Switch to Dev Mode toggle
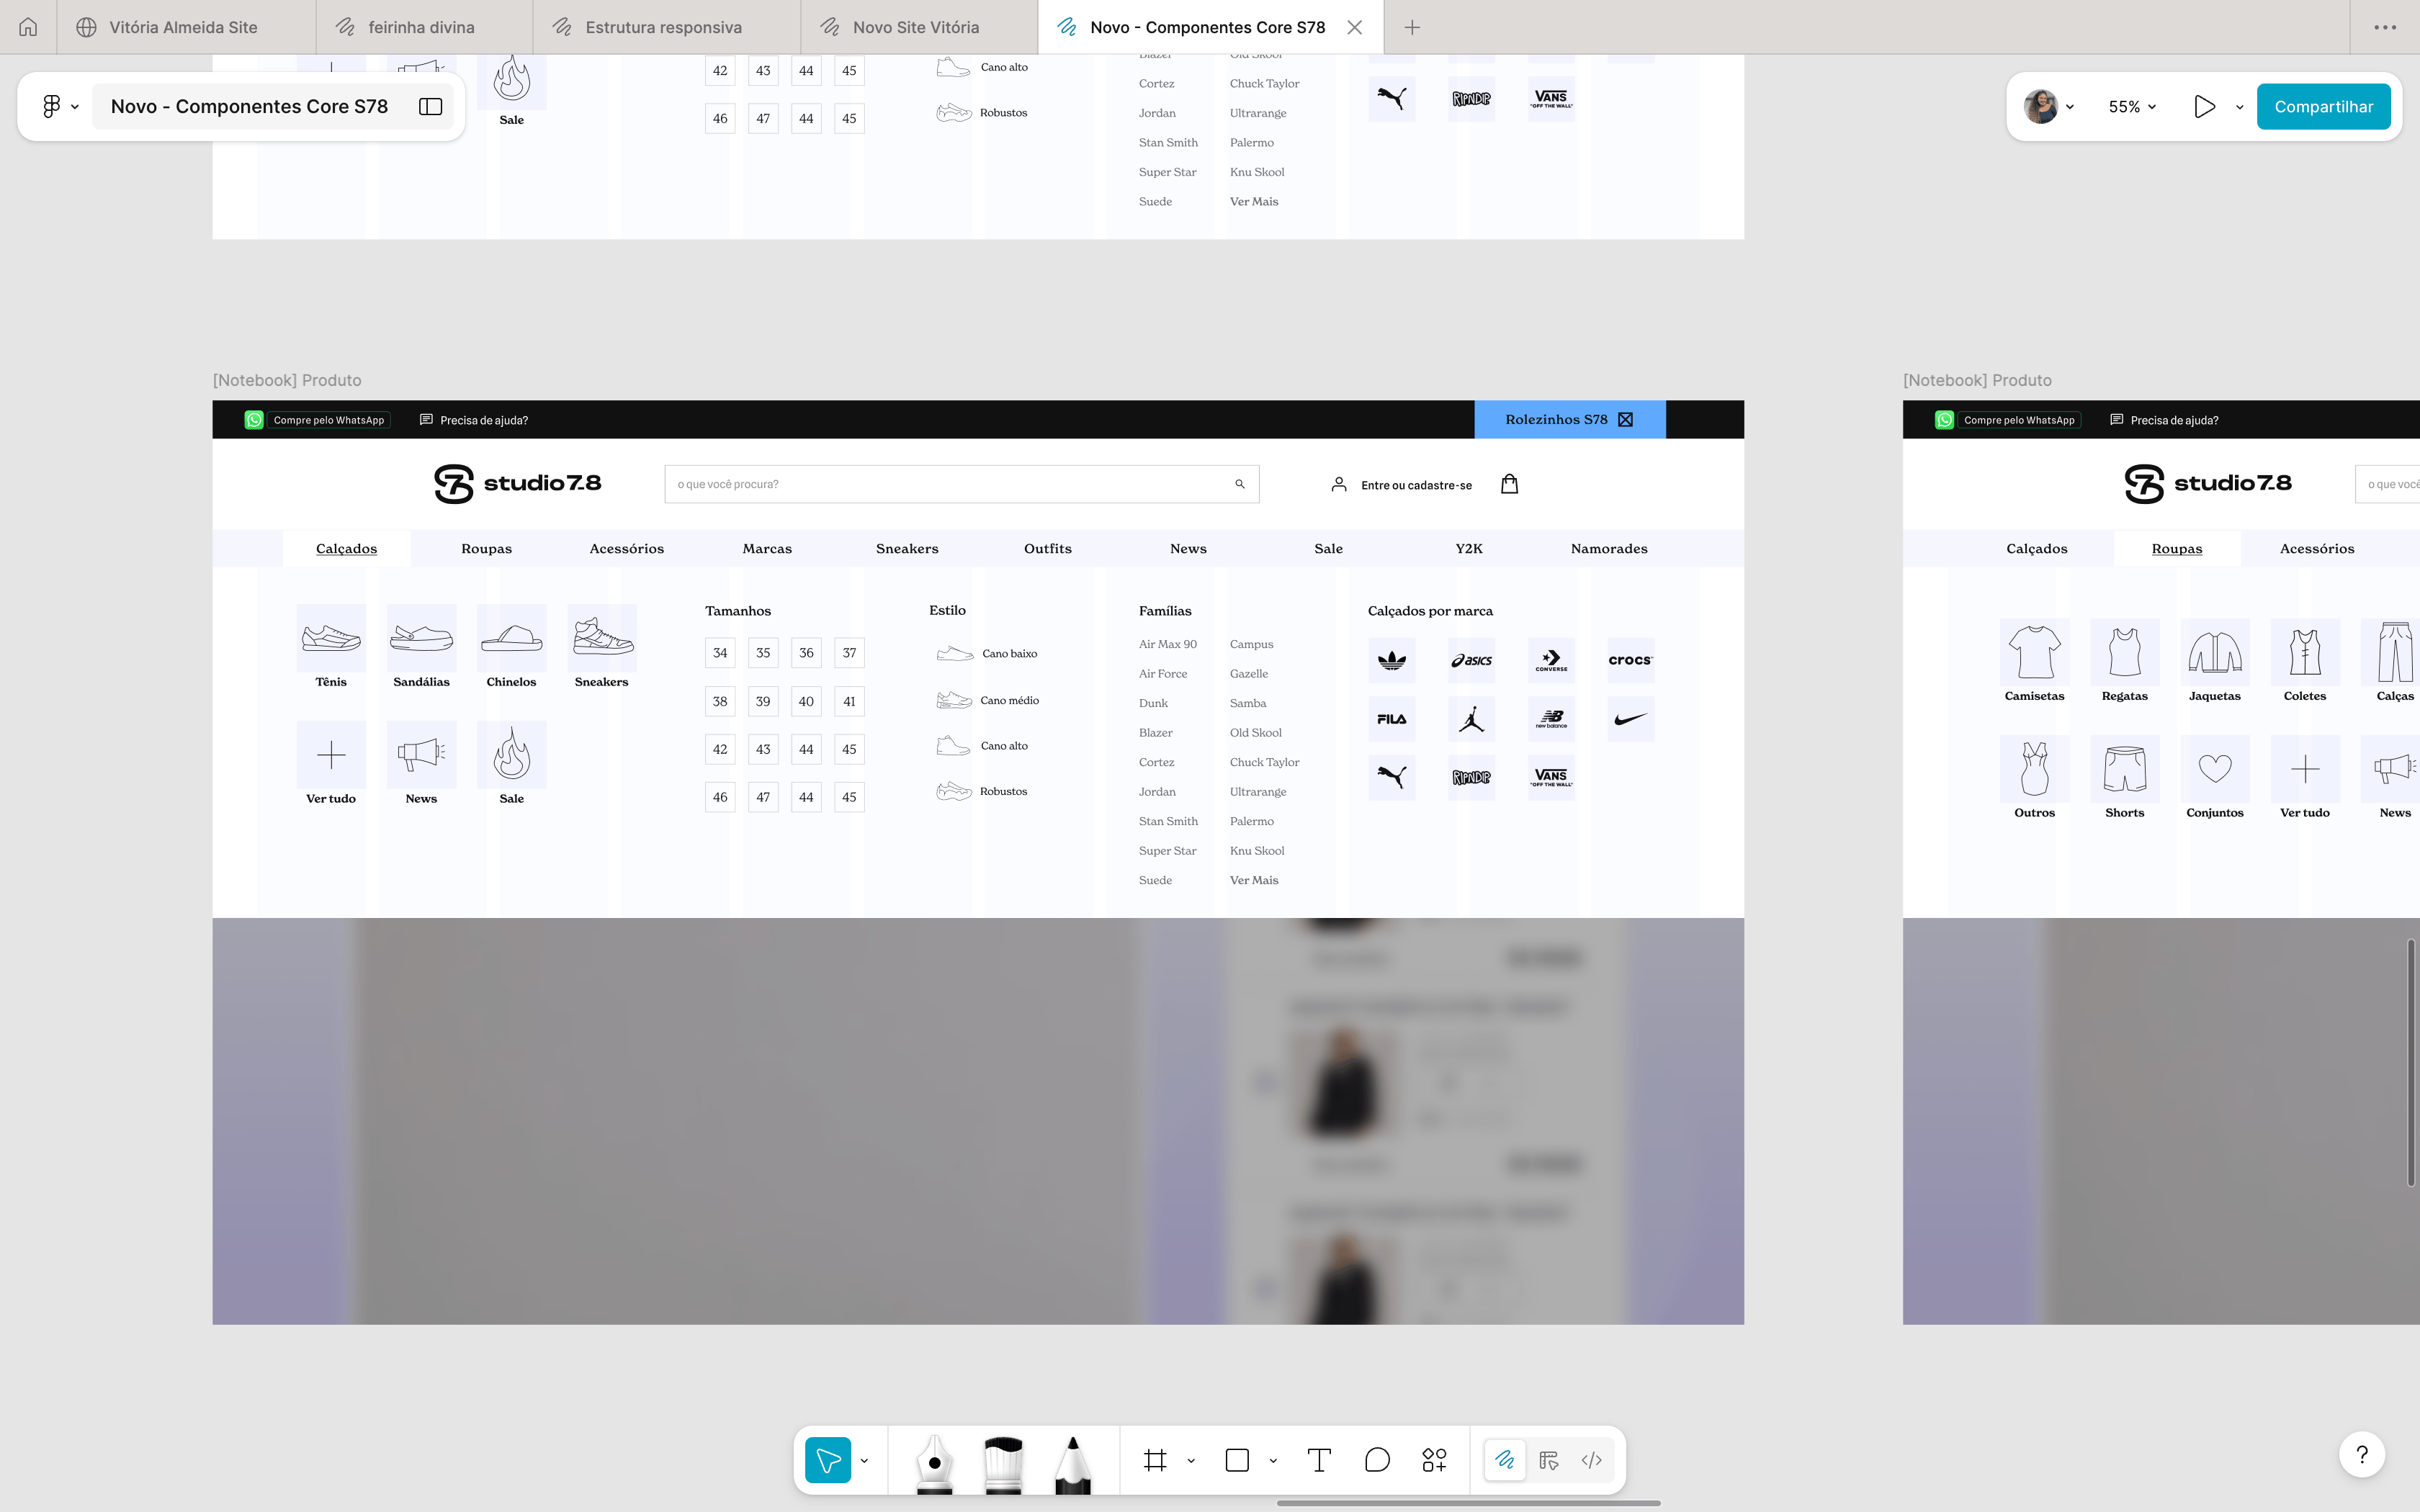The width and height of the screenshot is (2420, 1512). 1592,1461
